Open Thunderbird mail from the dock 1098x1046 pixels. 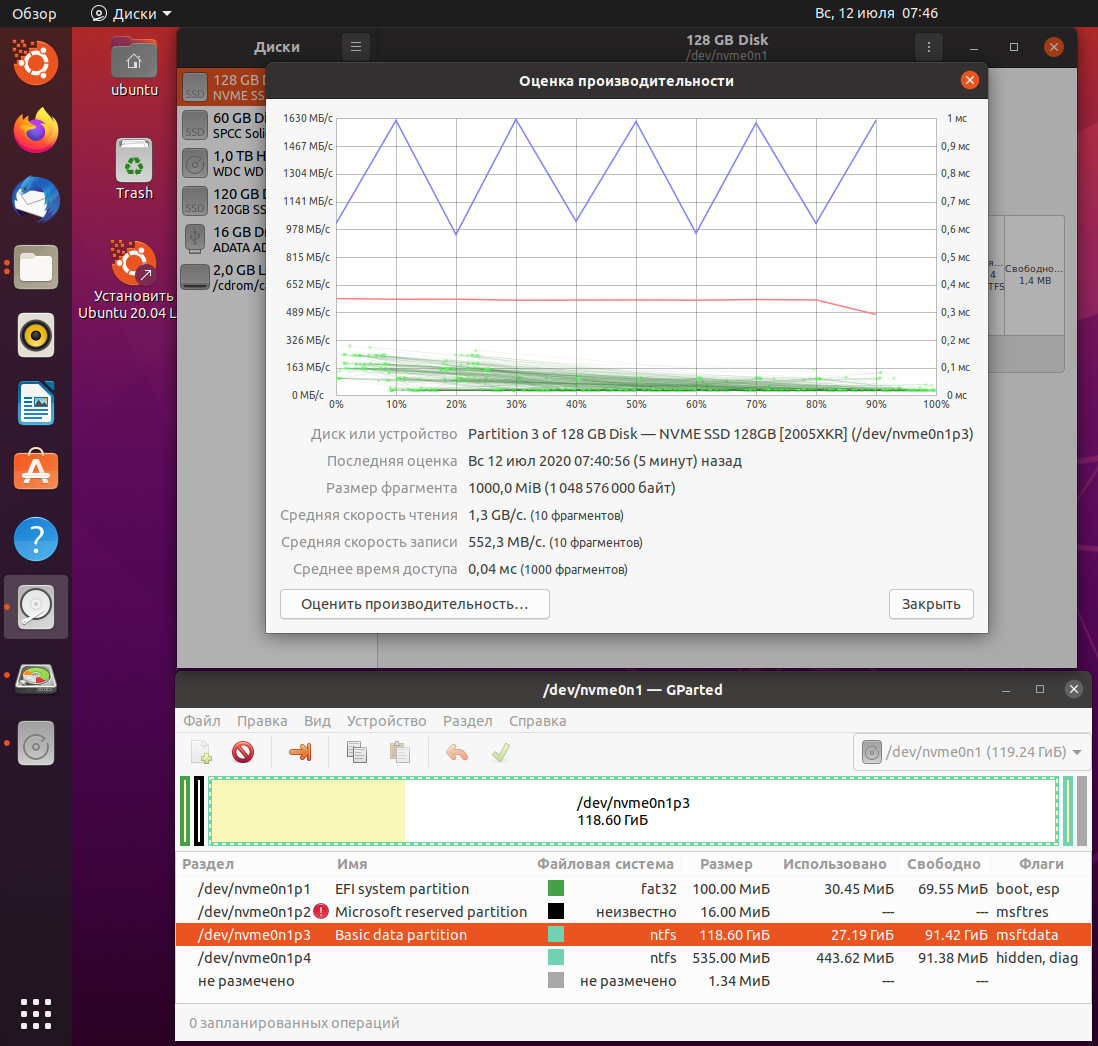(x=36, y=199)
